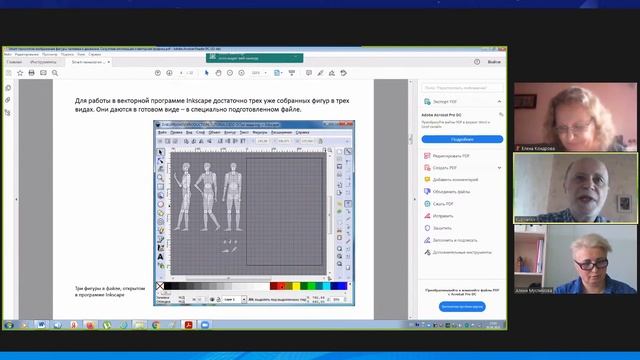Open the Редактирование menu
Screen dimensions: 640x360
(x=27, y=54)
